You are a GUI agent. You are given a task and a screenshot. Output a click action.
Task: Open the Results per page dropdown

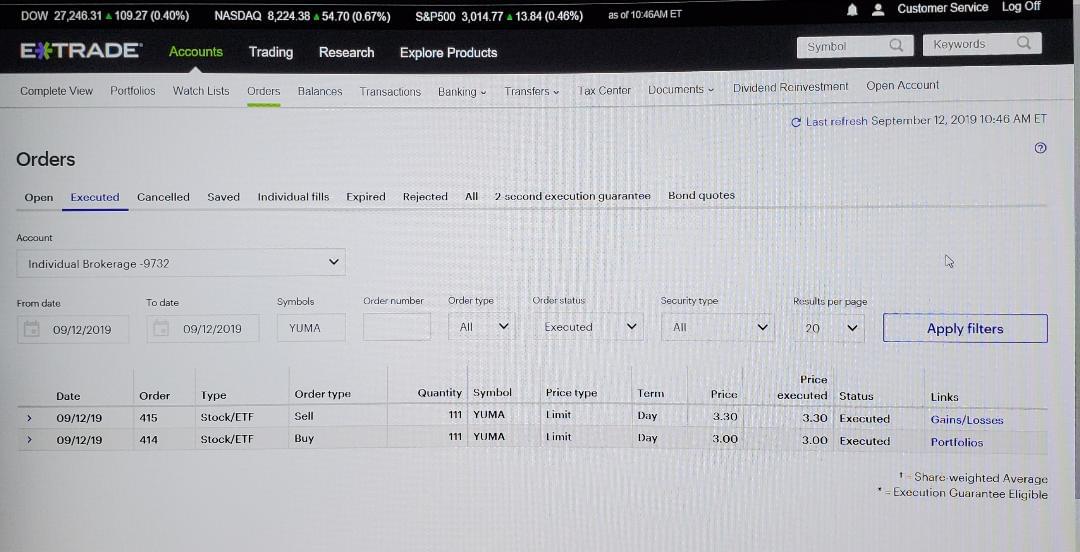829,328
